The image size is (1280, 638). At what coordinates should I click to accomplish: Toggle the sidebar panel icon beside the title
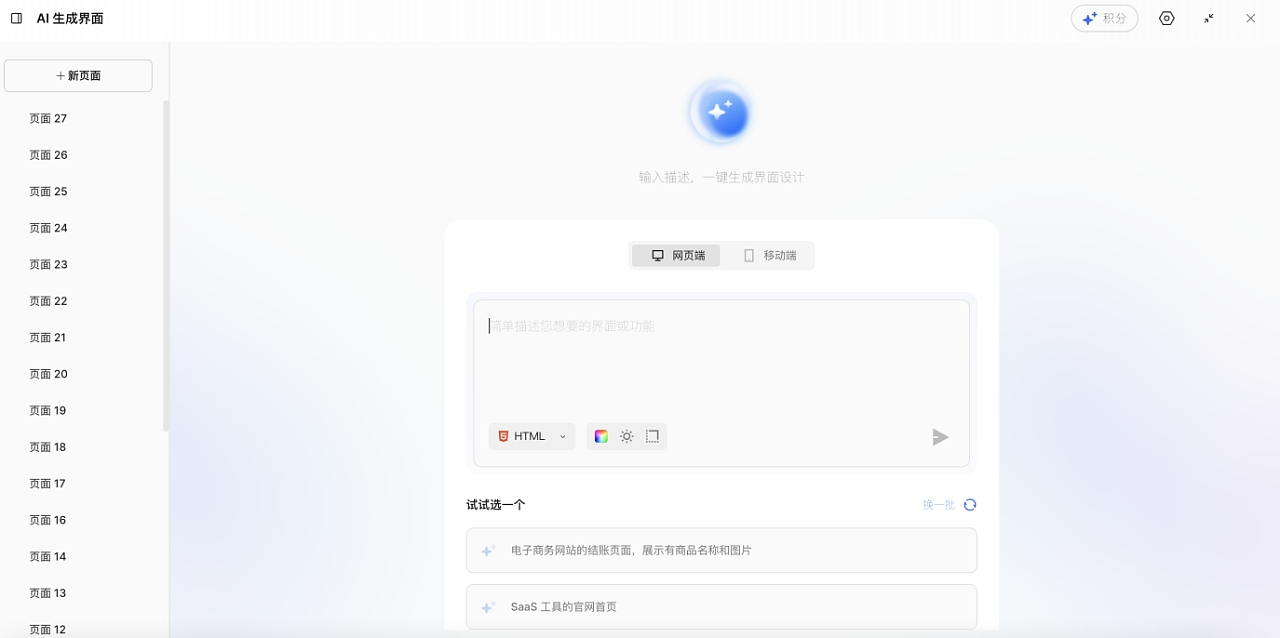coord(15,18)
